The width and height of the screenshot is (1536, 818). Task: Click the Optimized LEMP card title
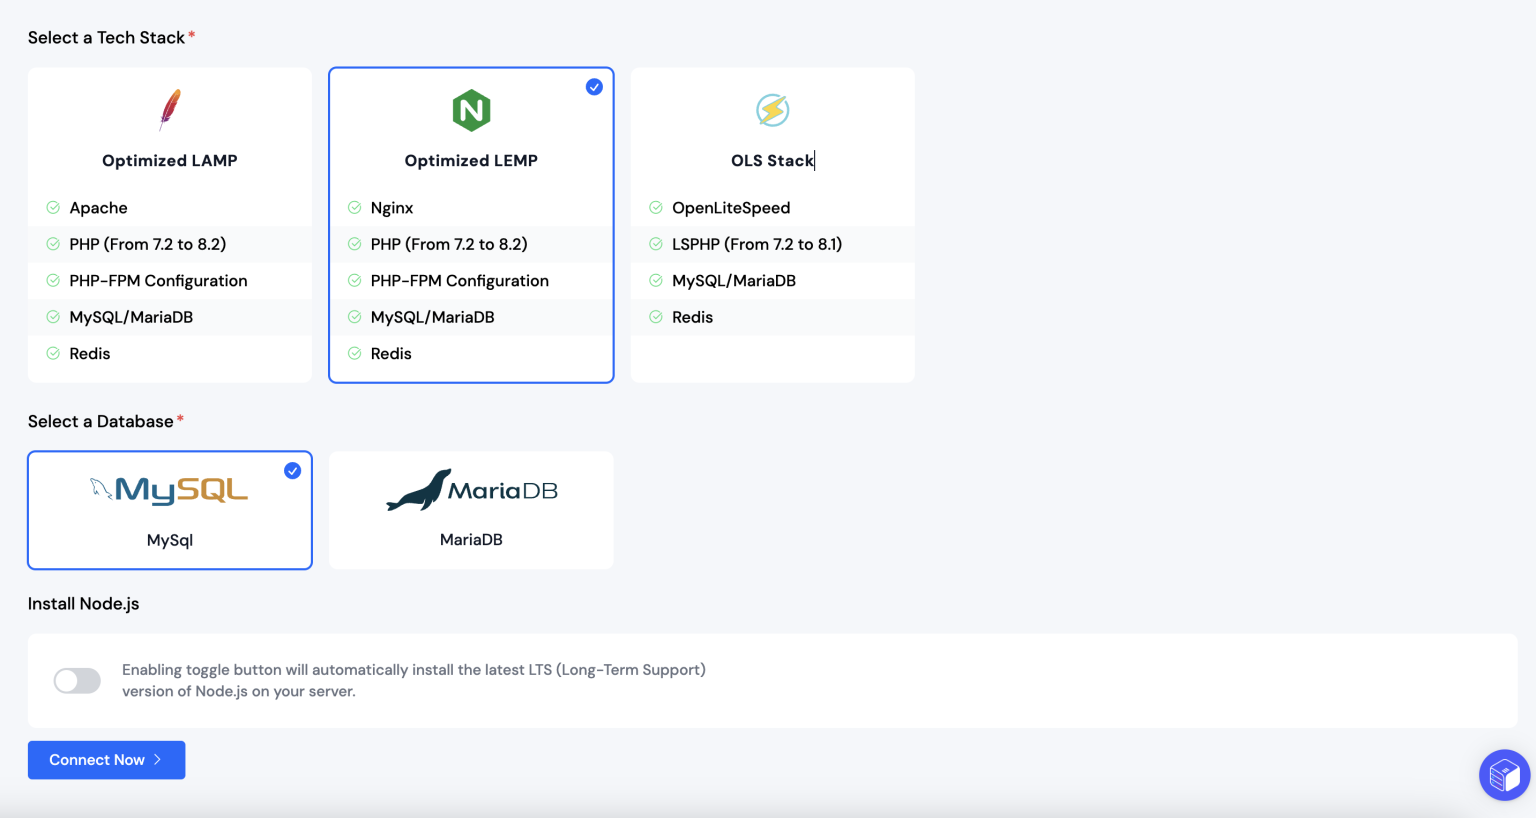(471, 160)
